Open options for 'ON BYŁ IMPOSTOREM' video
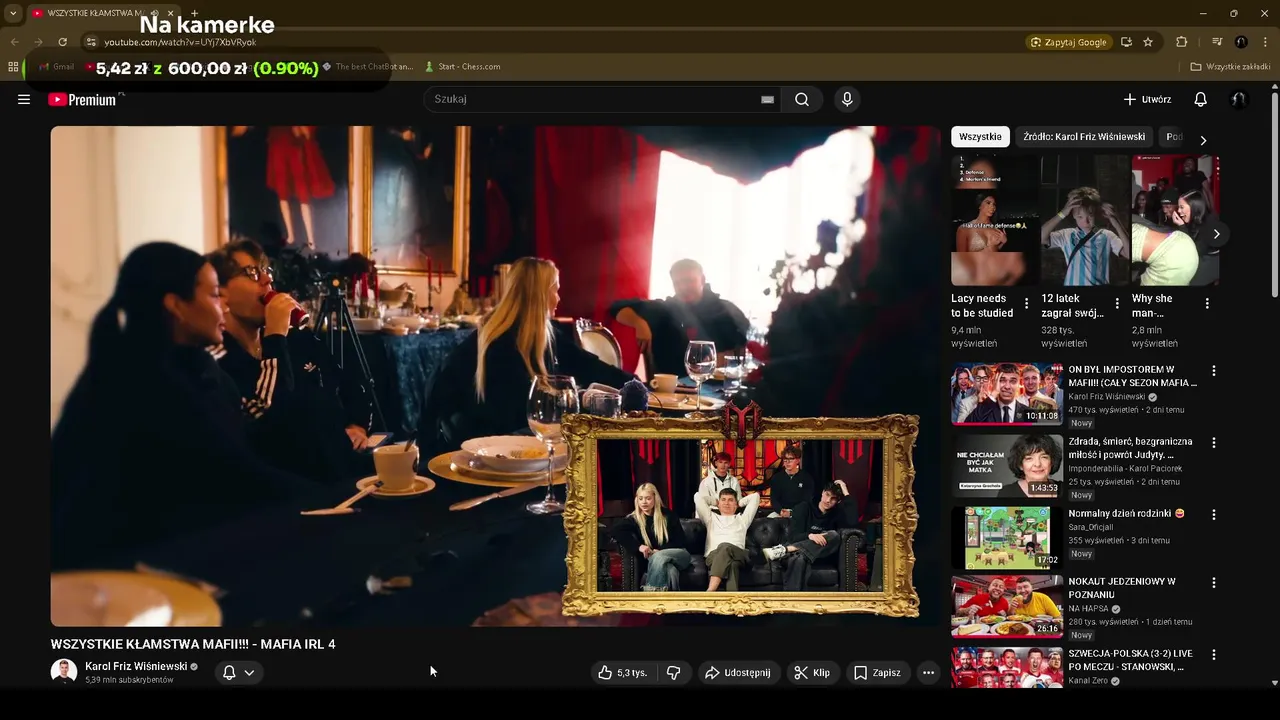Screen dimensions: 1280x720 1214,371
